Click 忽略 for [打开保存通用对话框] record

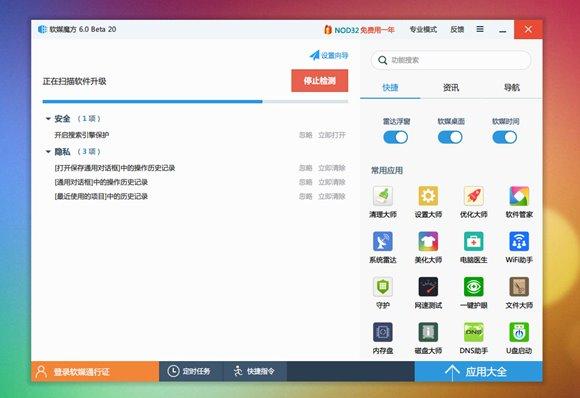[306, 168]
